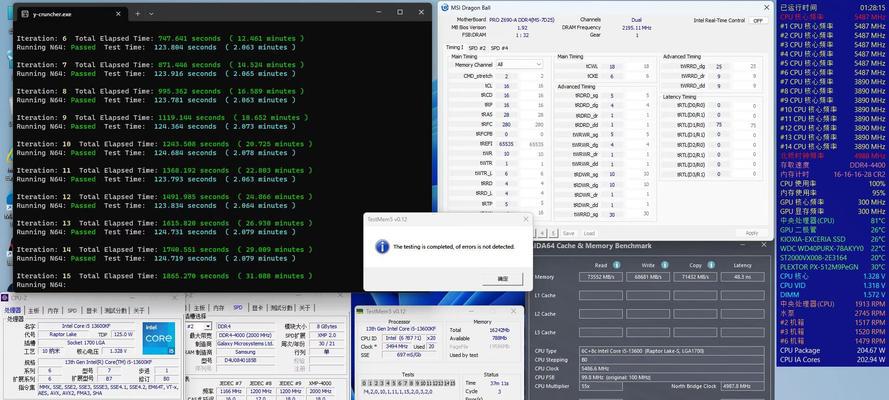Screen dimensions: 889x400
Task: Expand the terminal new-tab dropdown arrow
Action: point(151,13)
